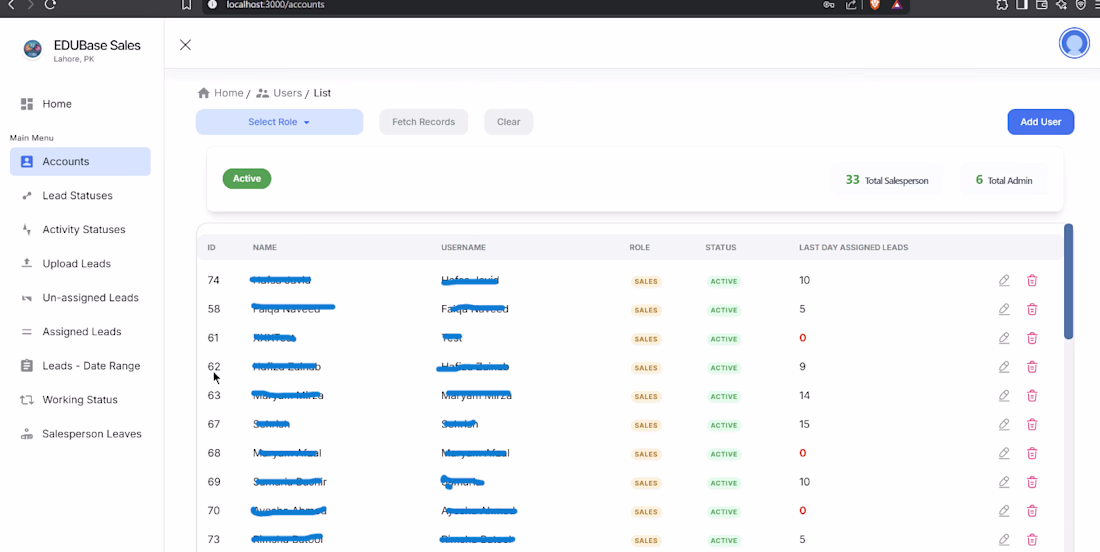Click the Brave shields icon in address bar
The width and height of the screenshot is (1100, 552).
tap(875, 5)
